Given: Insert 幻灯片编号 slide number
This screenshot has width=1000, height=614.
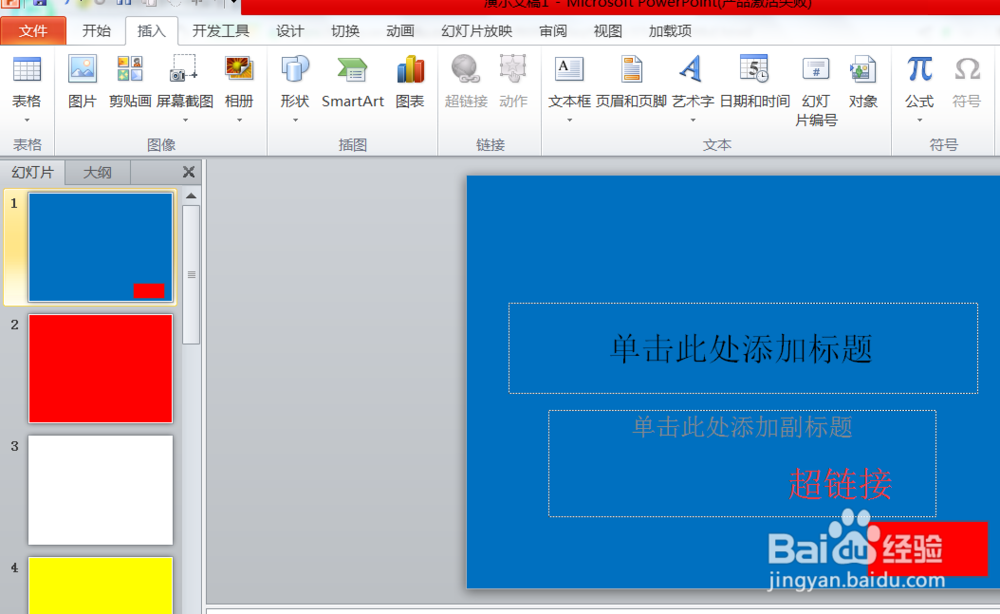Looking at the screenshot, I should pyautogui.click(x=816, y=91).
